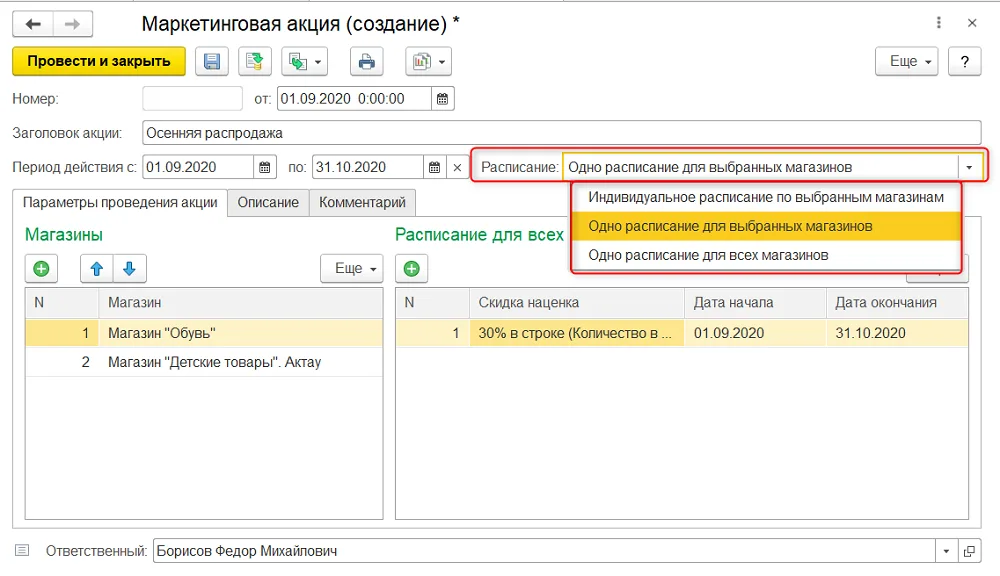This screenshot has width=1000, height=576.
Task: Add a new store row with the green plus
Action: coord(41,269)
